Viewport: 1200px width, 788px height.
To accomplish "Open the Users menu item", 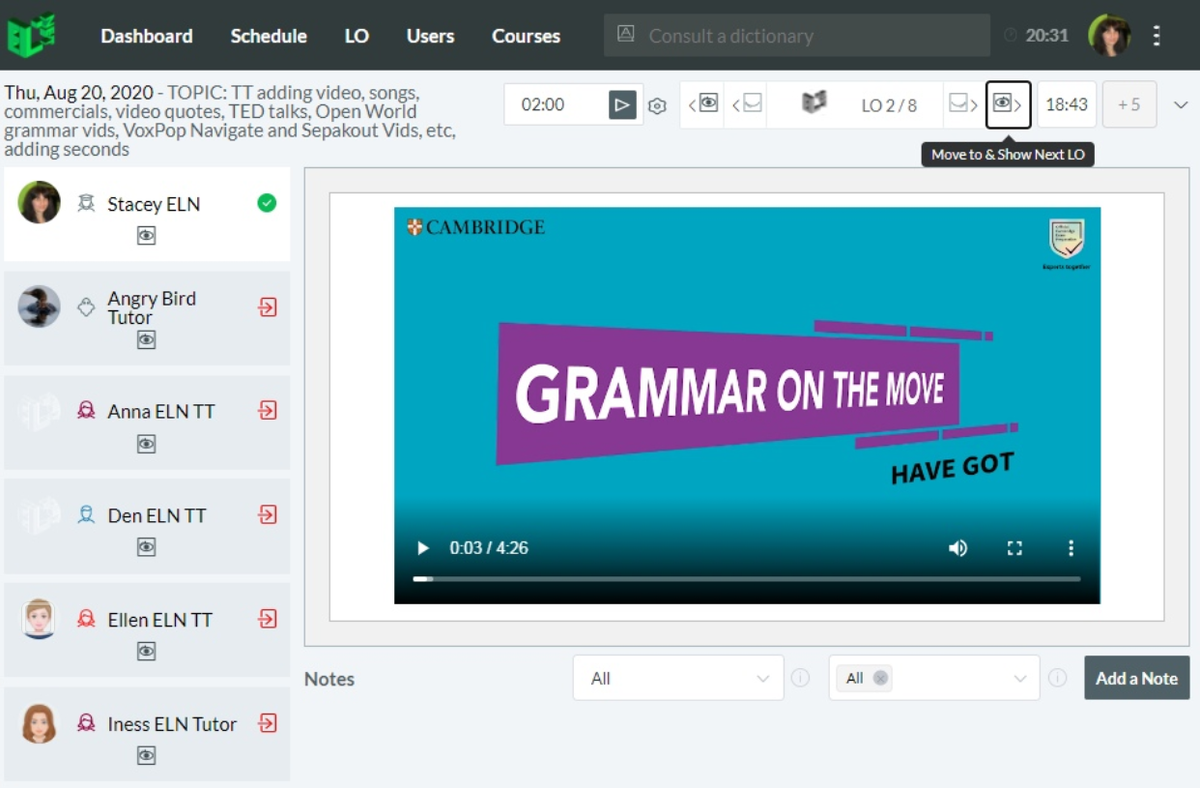I will click(430, 36).
